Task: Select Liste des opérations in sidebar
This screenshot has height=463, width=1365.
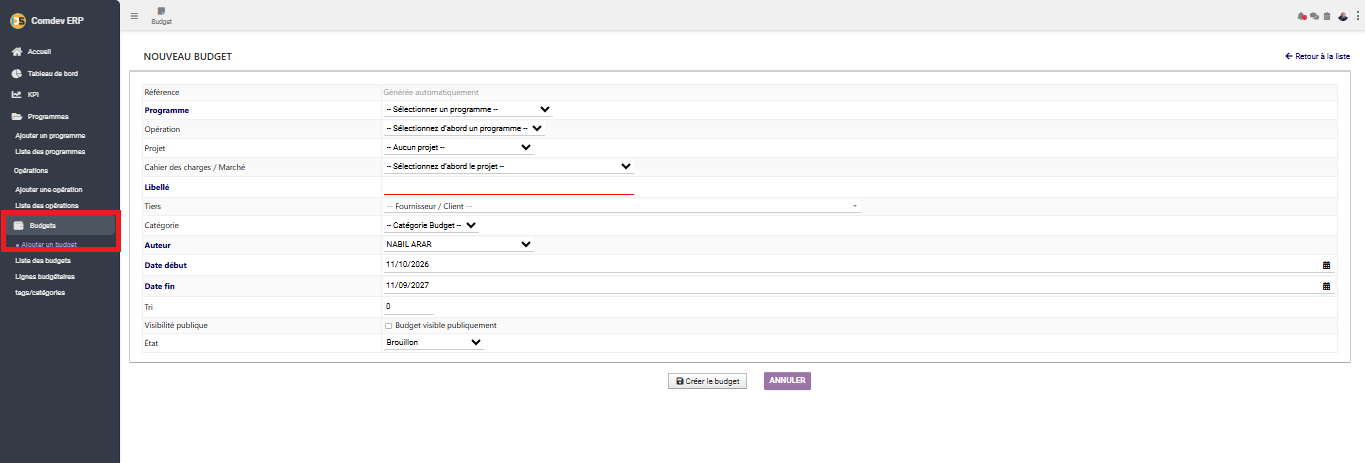Action: pyautogui.click(x=47, y=205)
